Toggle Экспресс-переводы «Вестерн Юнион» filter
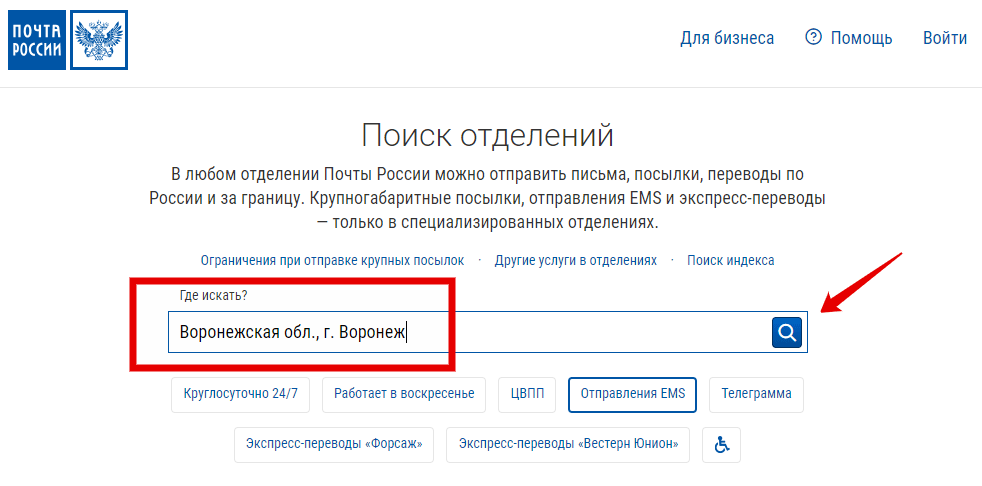Image resolution: width=982 pixels, height=486 pixels. point(568,445)
